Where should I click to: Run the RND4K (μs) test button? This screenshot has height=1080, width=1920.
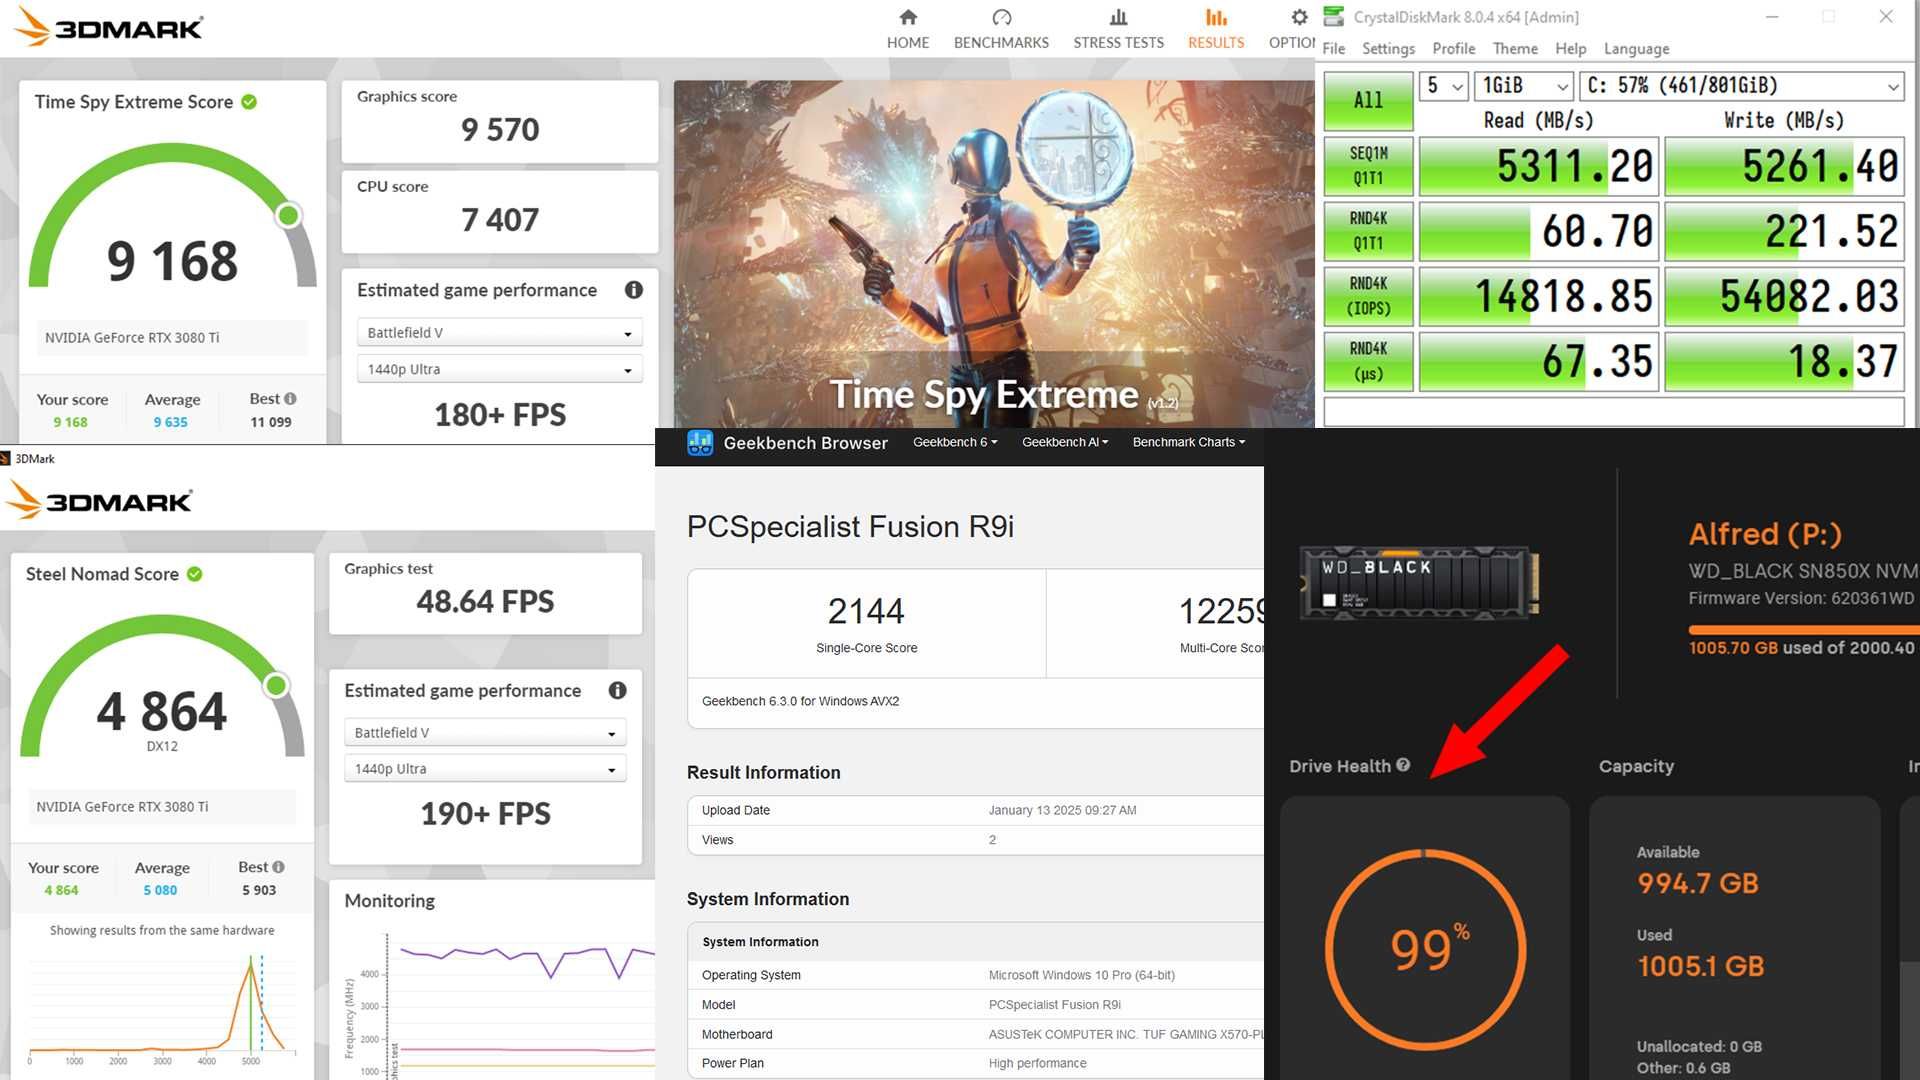(x=1368, y=361)
